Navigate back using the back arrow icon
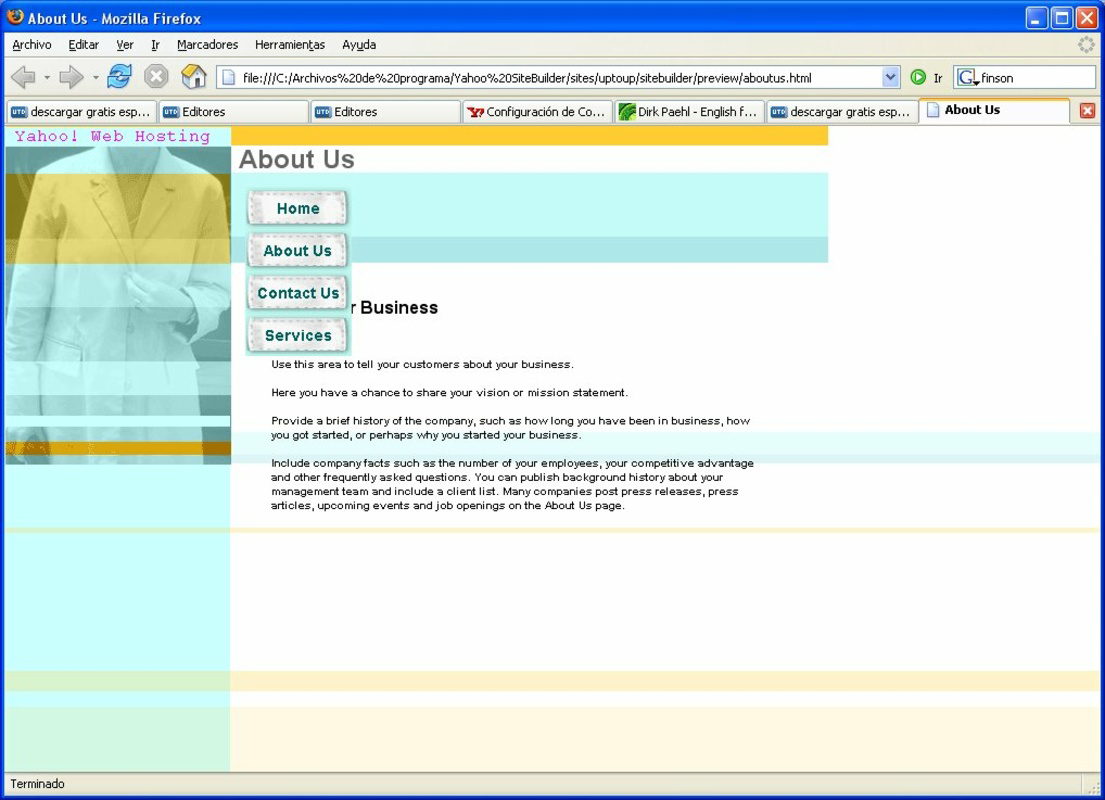 [x=25, y=76]
